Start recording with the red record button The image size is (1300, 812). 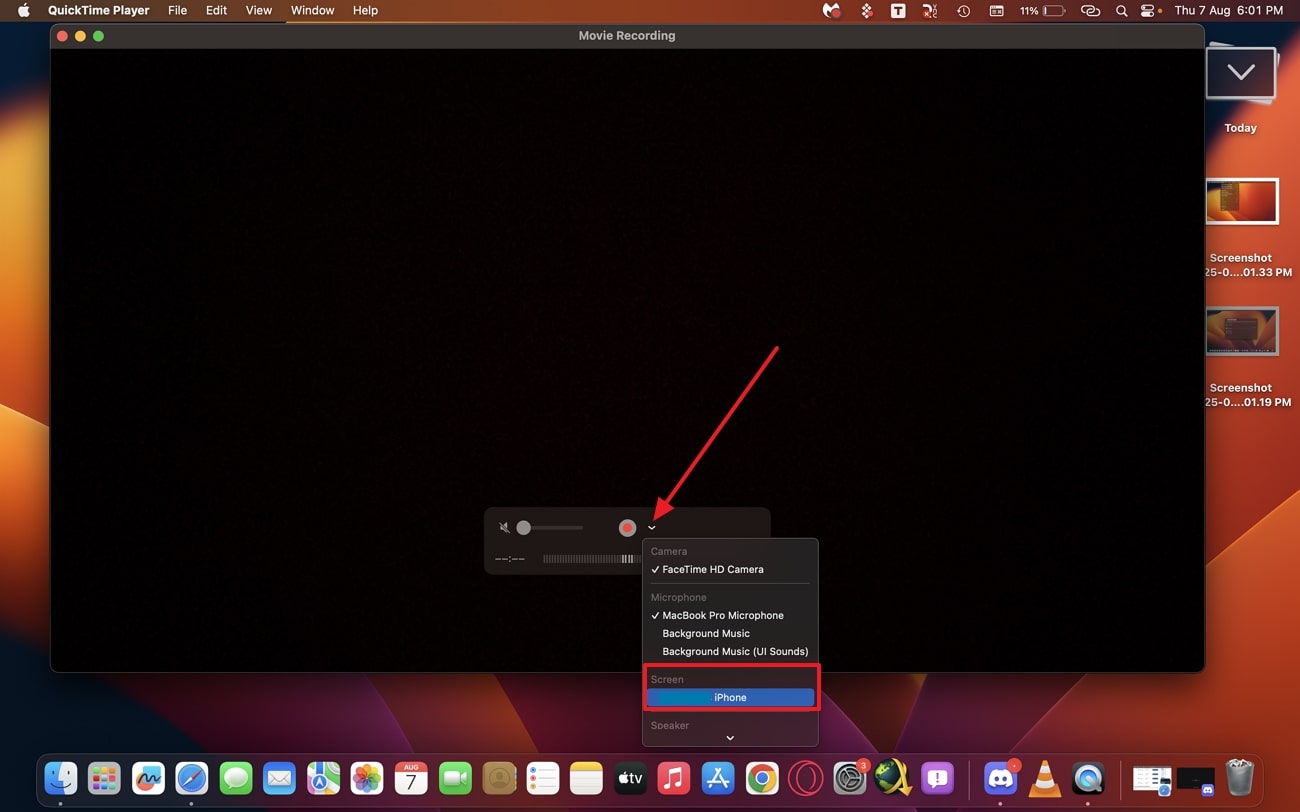pyautogui.click(x=627, y=528)
